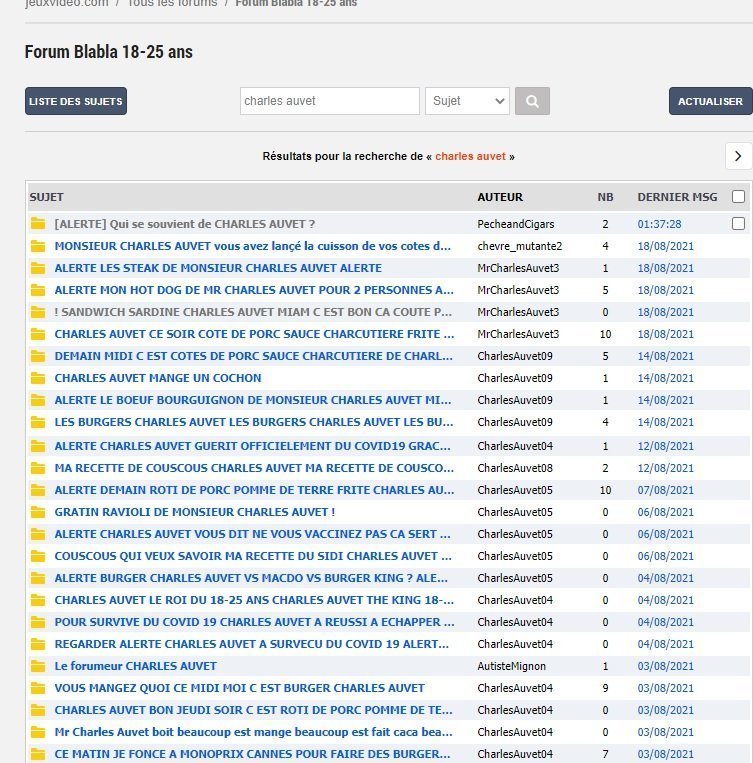The width and height of the screenshot is (753, 763).
Task: Click the Forum Blabla 18-25 ans breadcrumb
Action: point(296,3)
